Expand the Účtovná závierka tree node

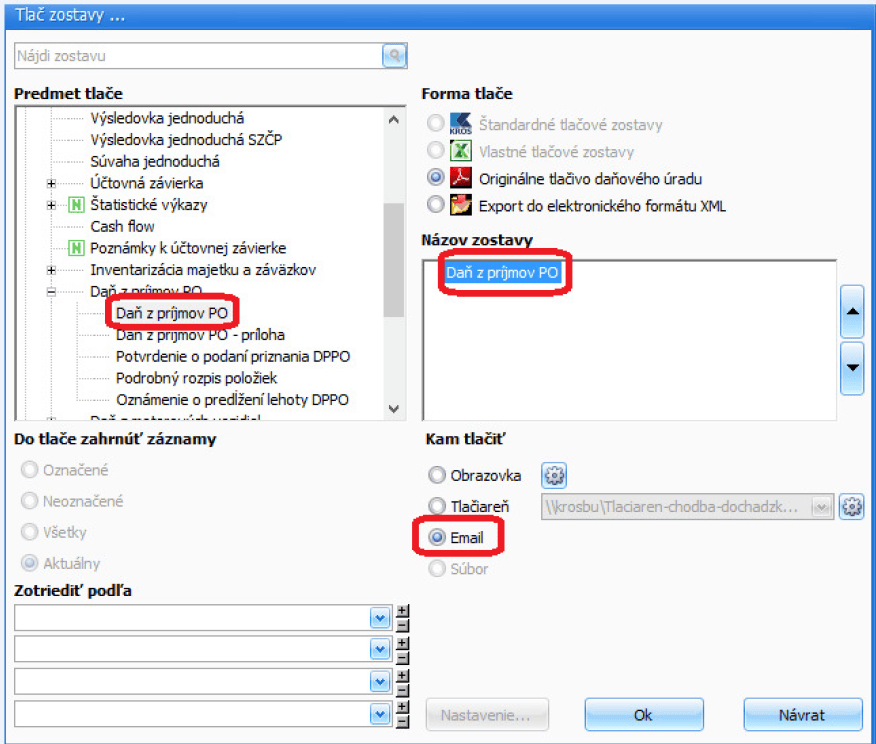click(52, 183)
